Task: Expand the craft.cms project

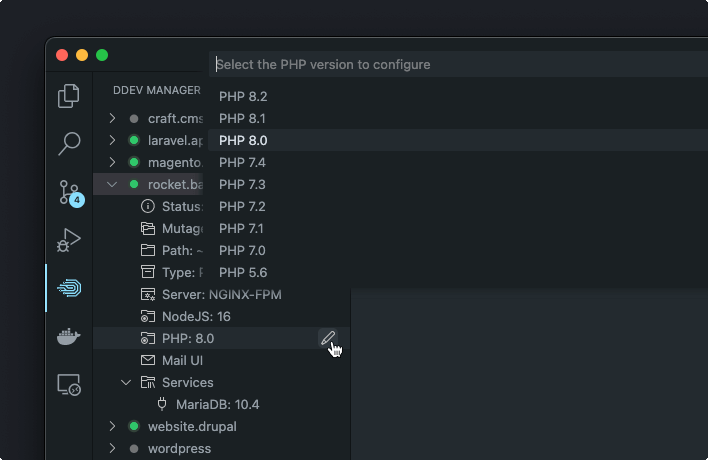Action: point(112,119)
